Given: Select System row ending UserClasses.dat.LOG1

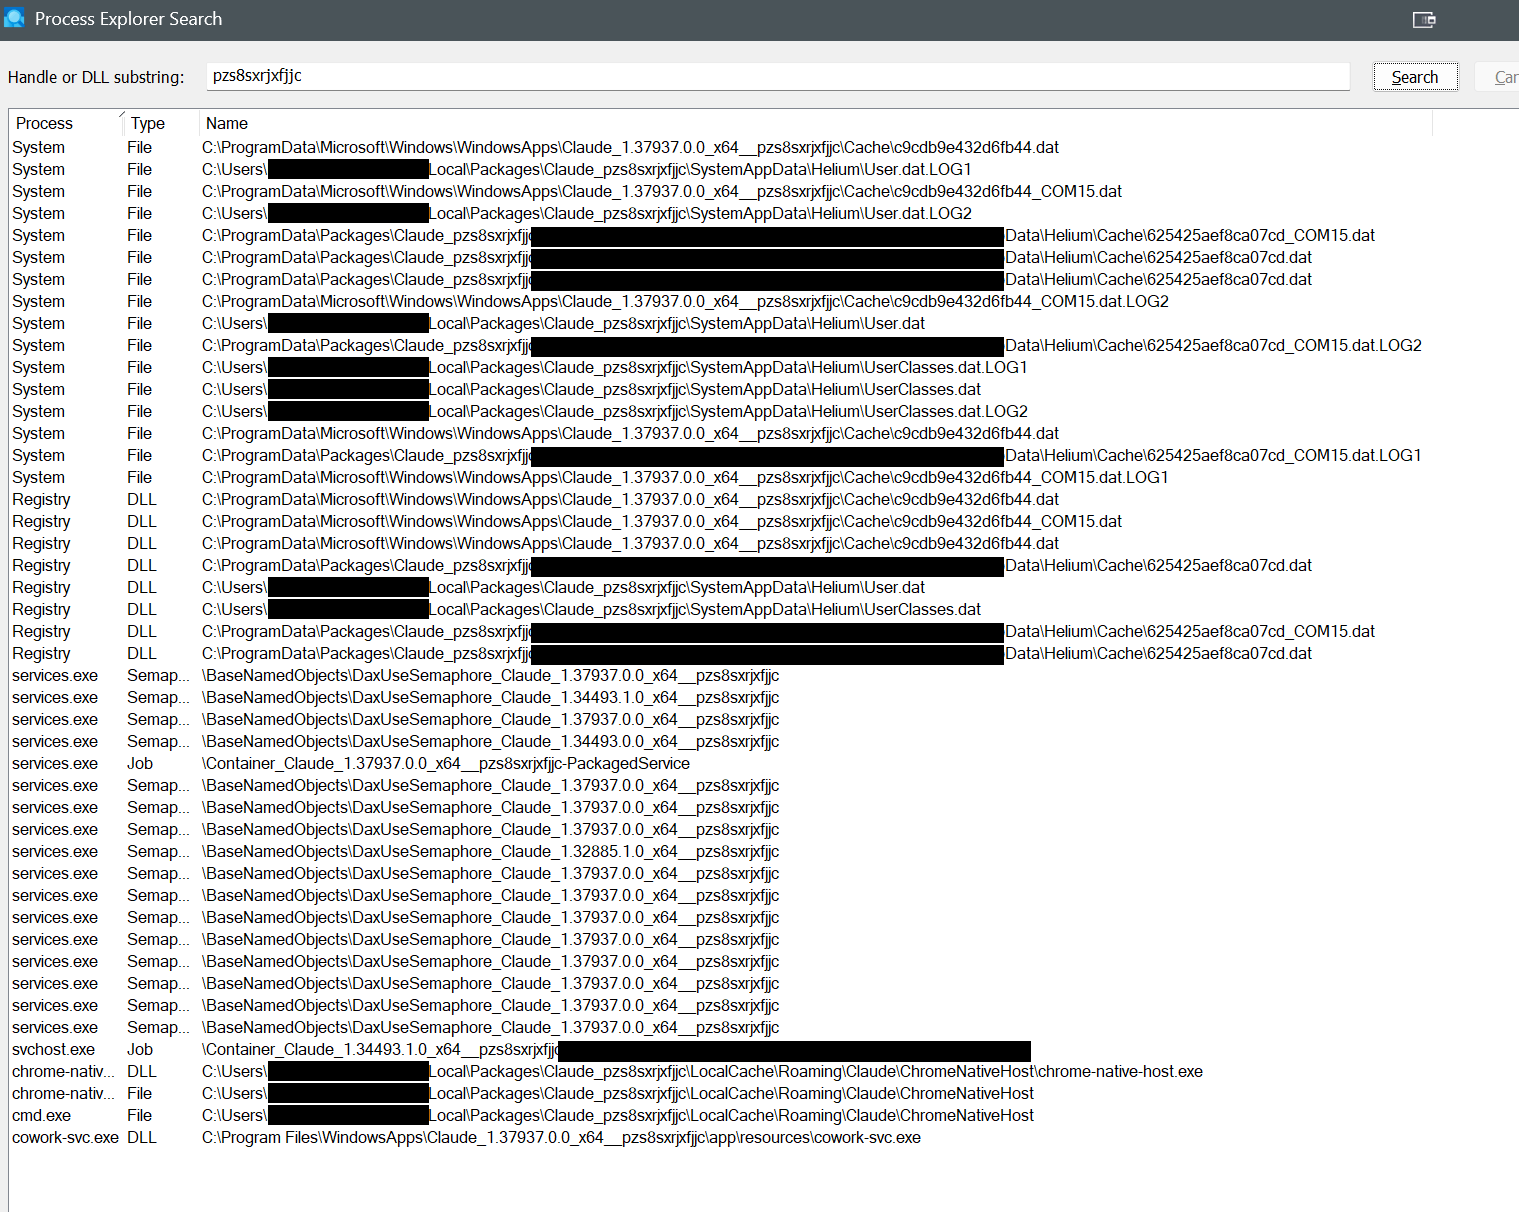Looking at the screenshot, I should click(x=721, y=367).
